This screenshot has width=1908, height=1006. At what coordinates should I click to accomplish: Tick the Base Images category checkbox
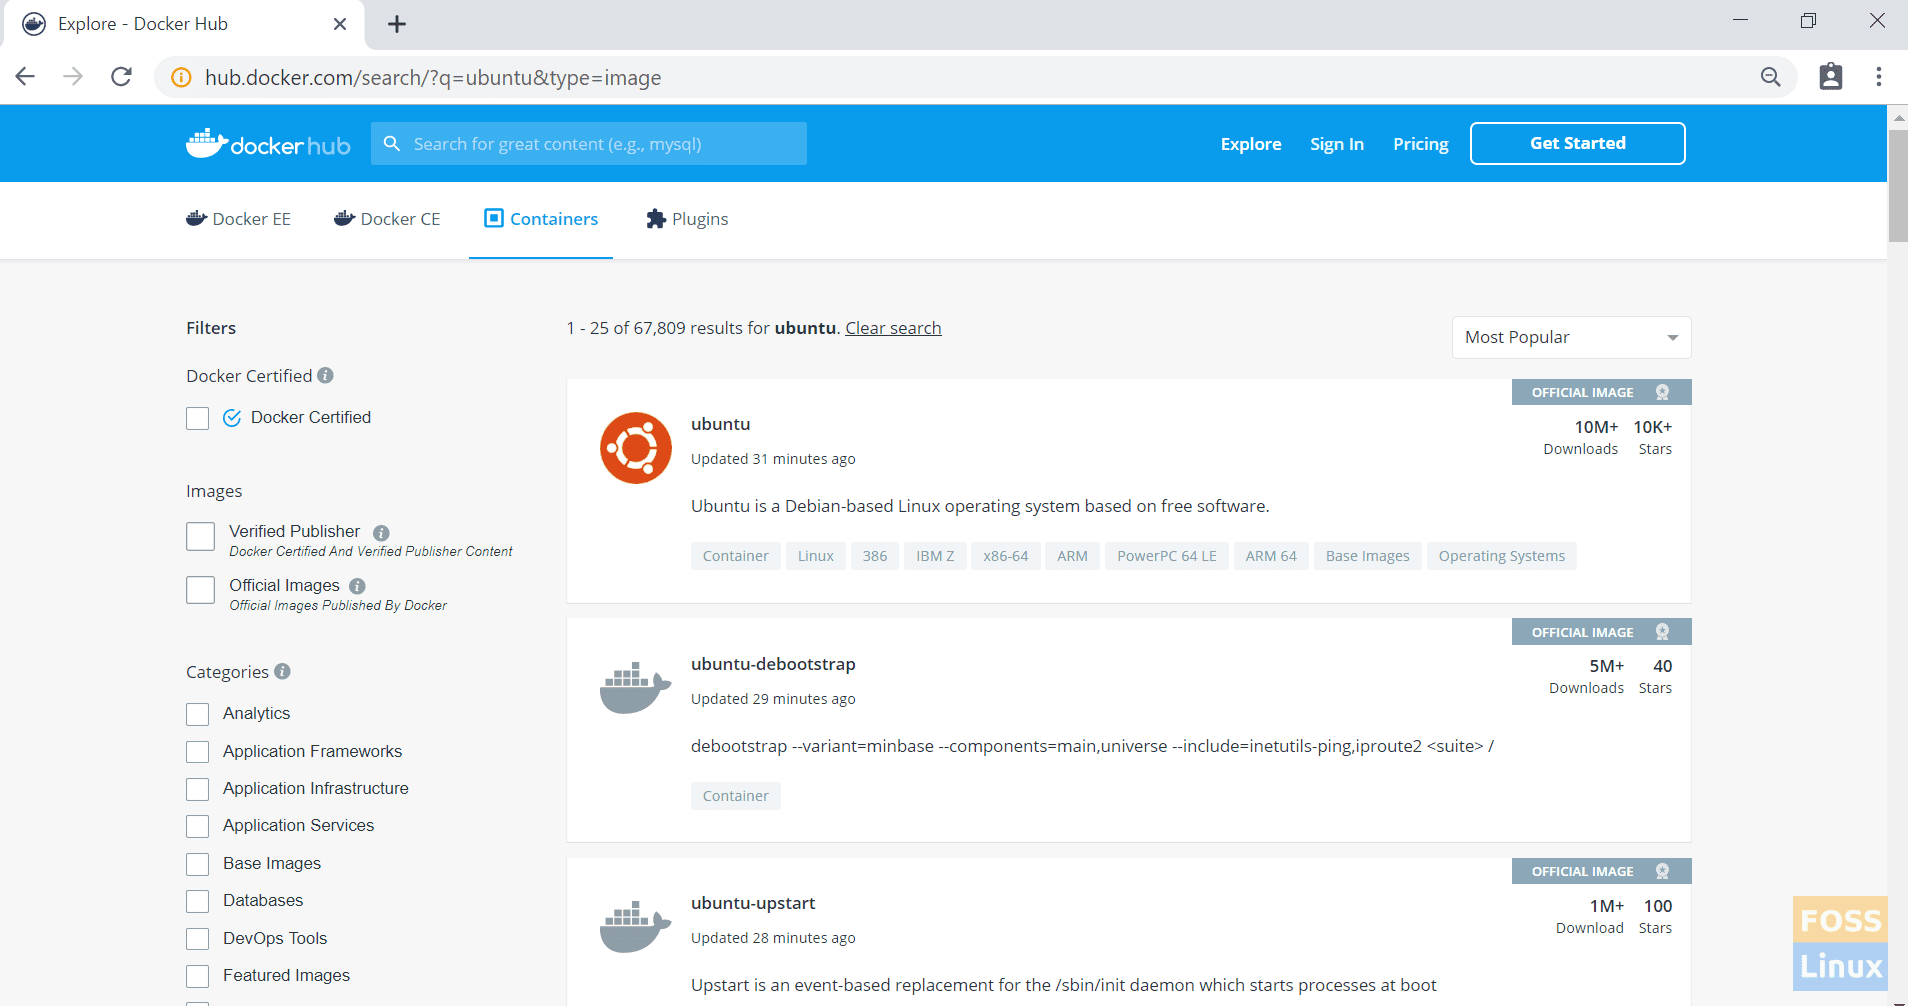coord(198,864)
